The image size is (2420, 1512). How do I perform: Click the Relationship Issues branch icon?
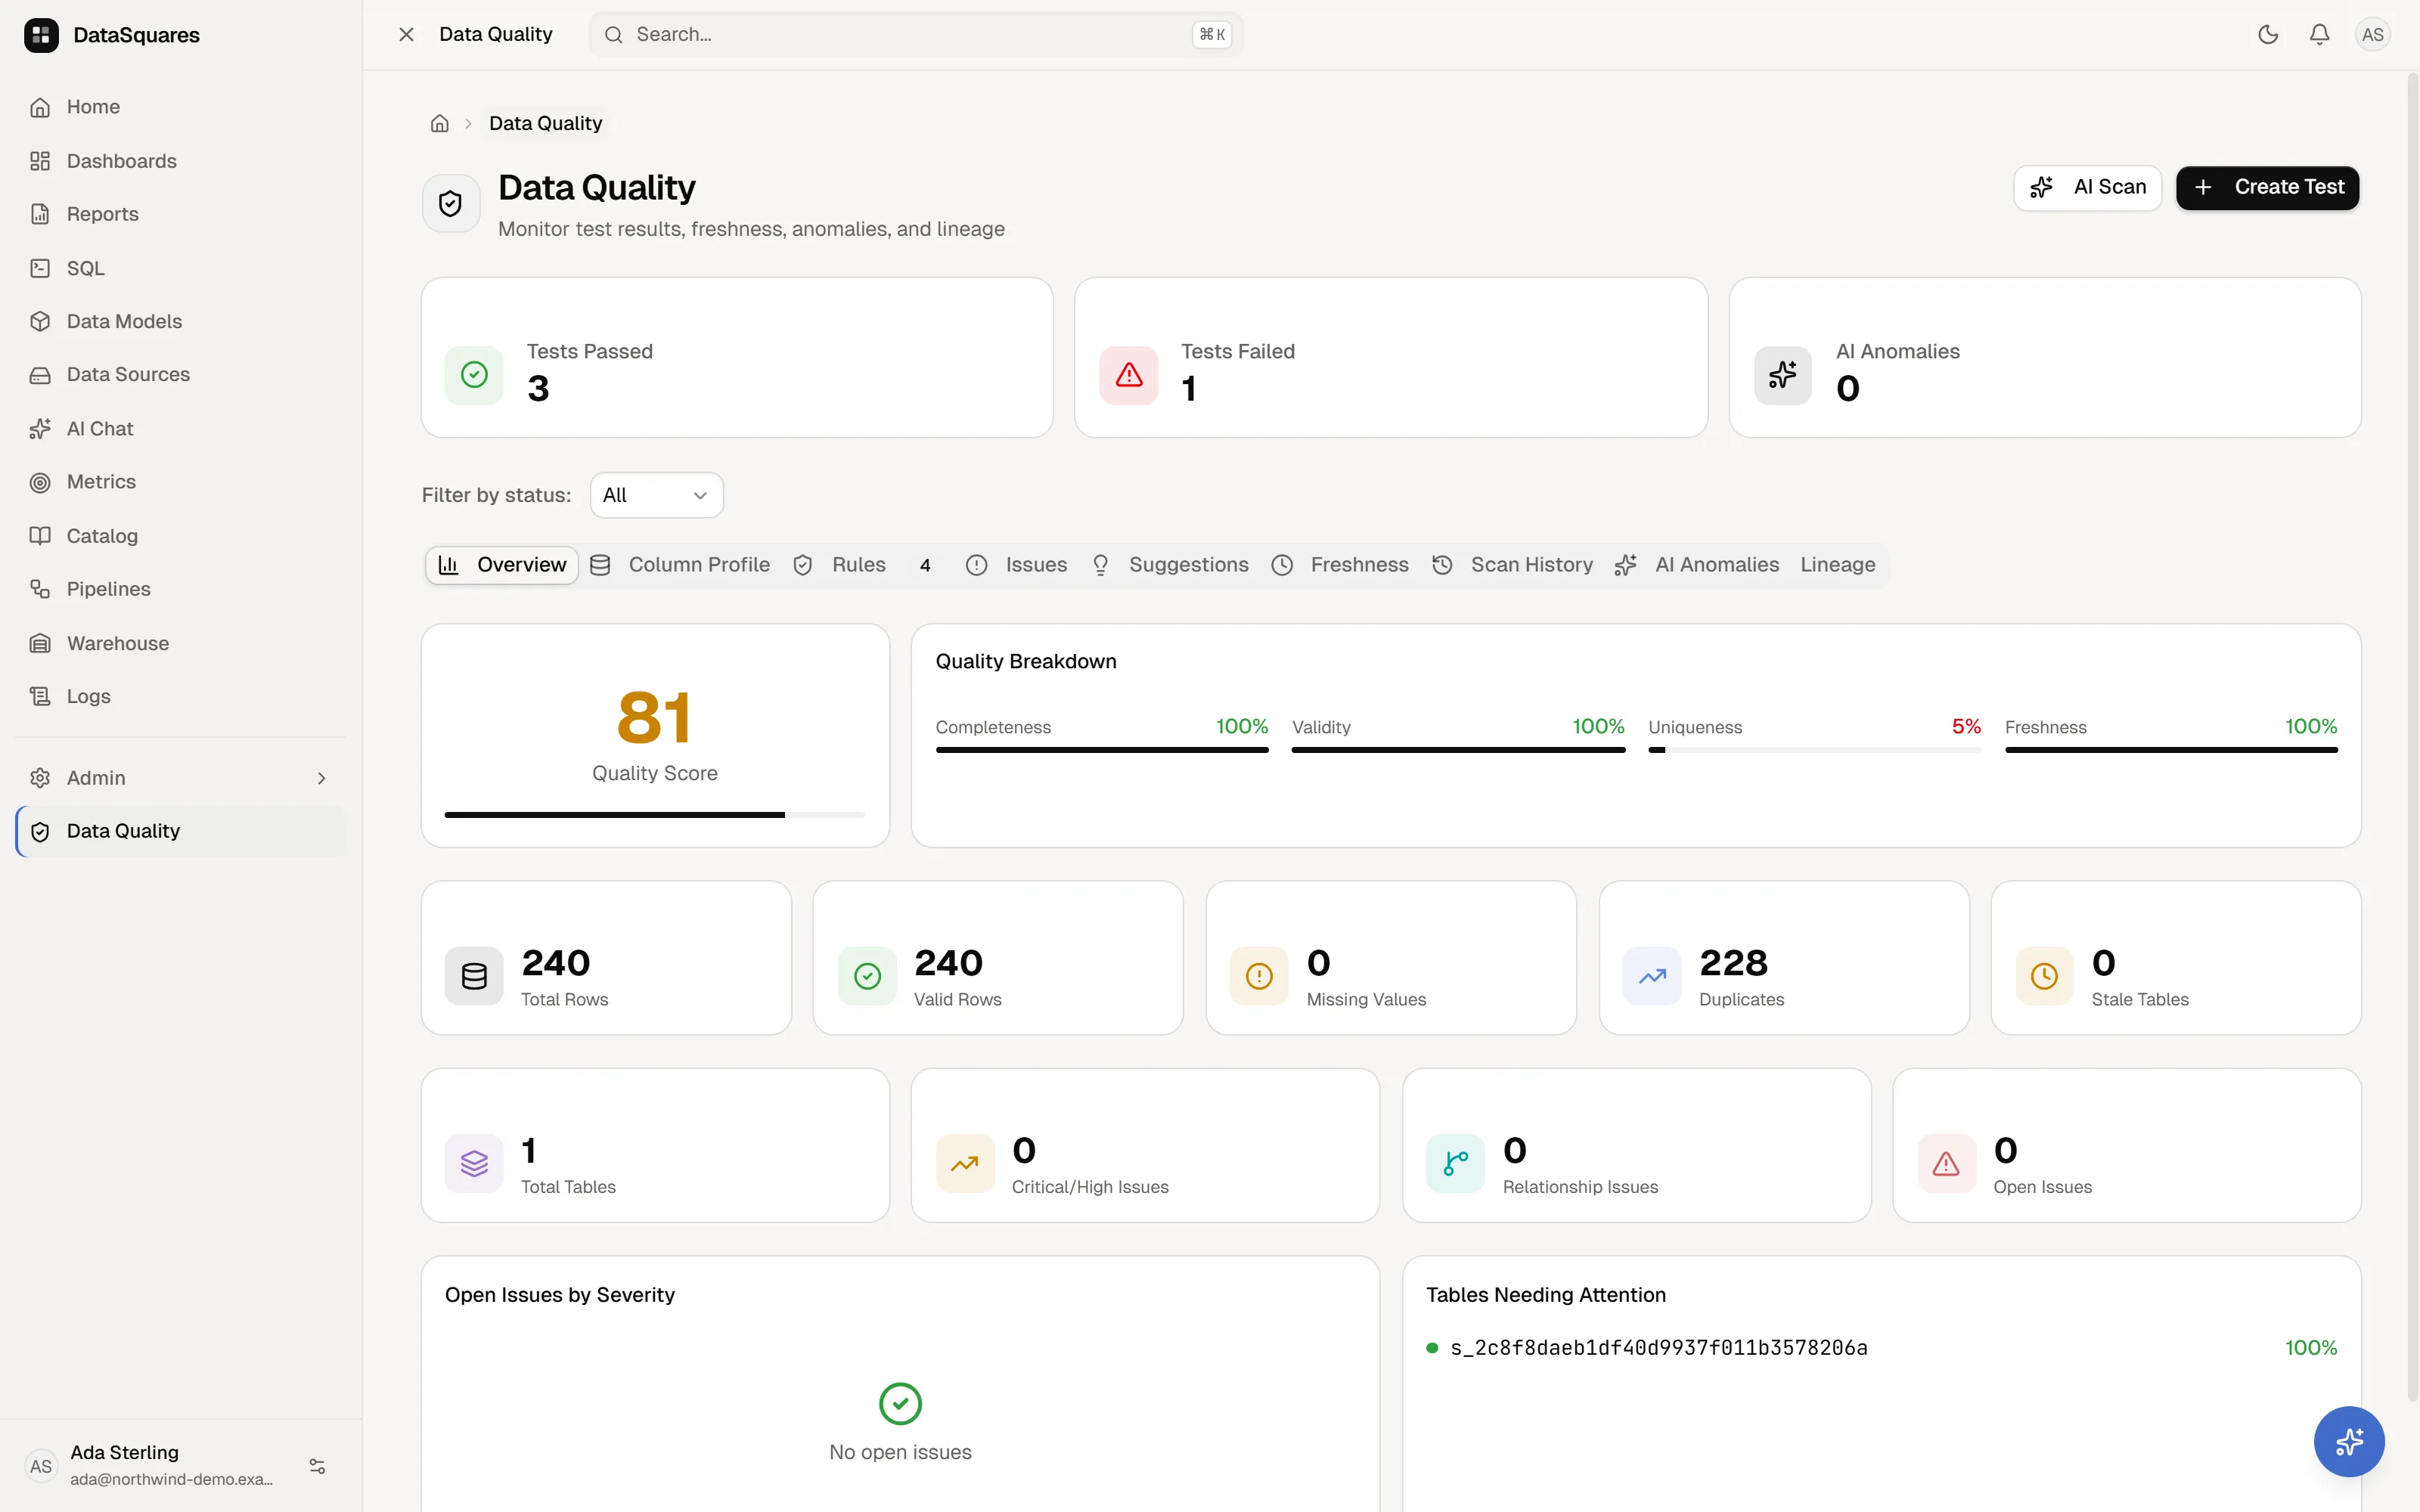pyautogui.click(x=1455, y=1163)
